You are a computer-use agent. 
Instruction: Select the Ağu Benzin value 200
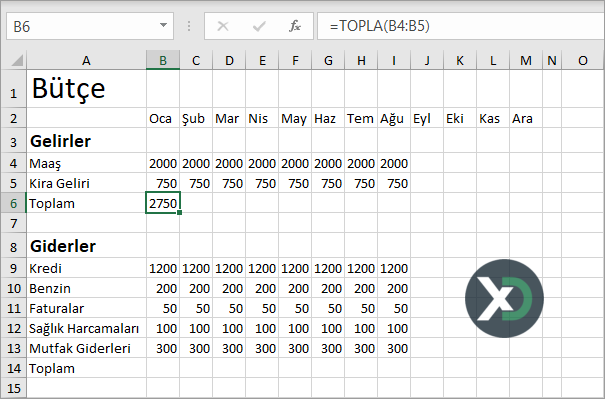point(394,288)
